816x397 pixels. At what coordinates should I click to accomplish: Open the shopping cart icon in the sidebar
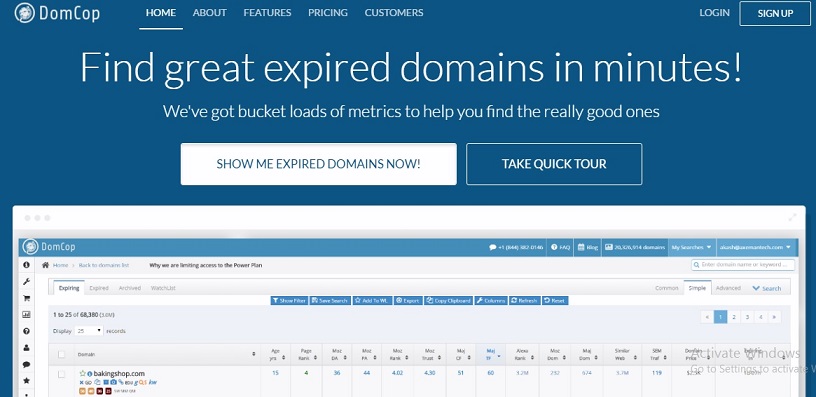coord(27,298)
